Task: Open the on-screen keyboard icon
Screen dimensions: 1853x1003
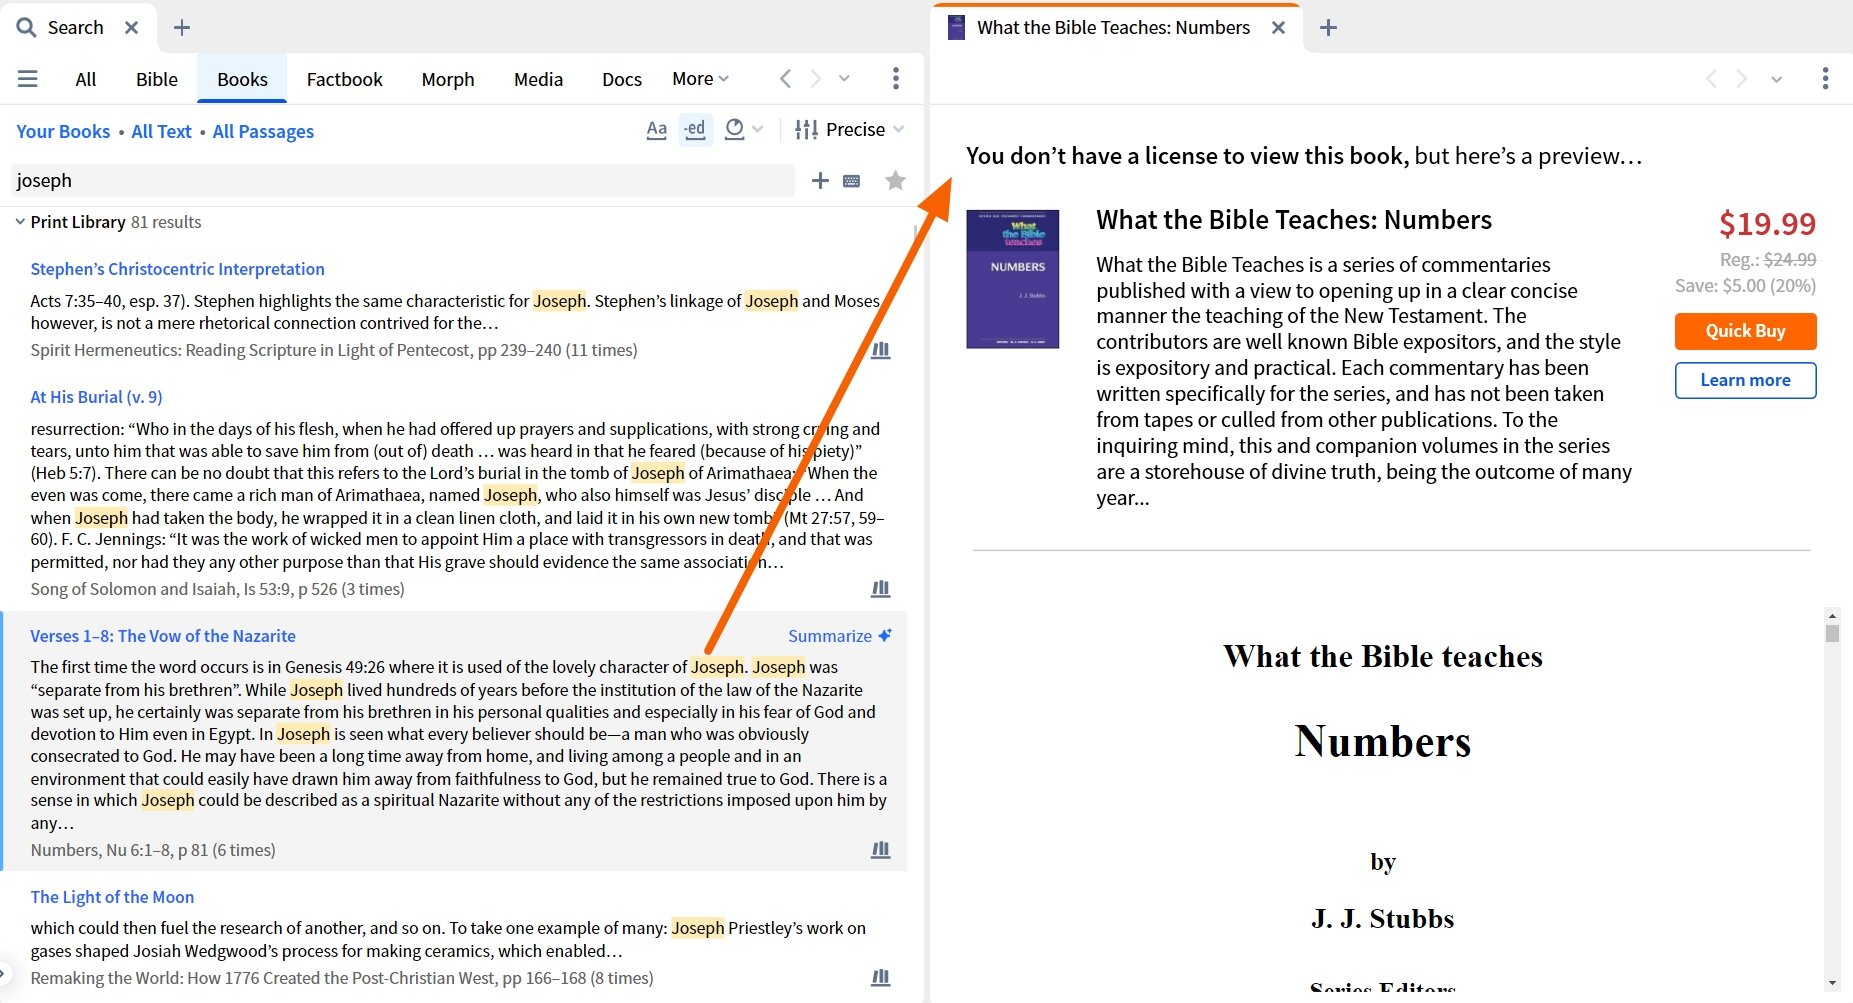Action: pos(852,181)
